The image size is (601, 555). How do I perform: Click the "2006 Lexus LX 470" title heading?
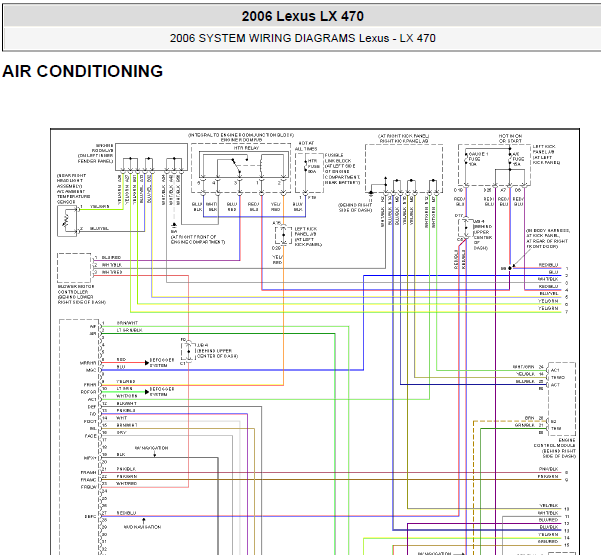[x=302, y=16]
